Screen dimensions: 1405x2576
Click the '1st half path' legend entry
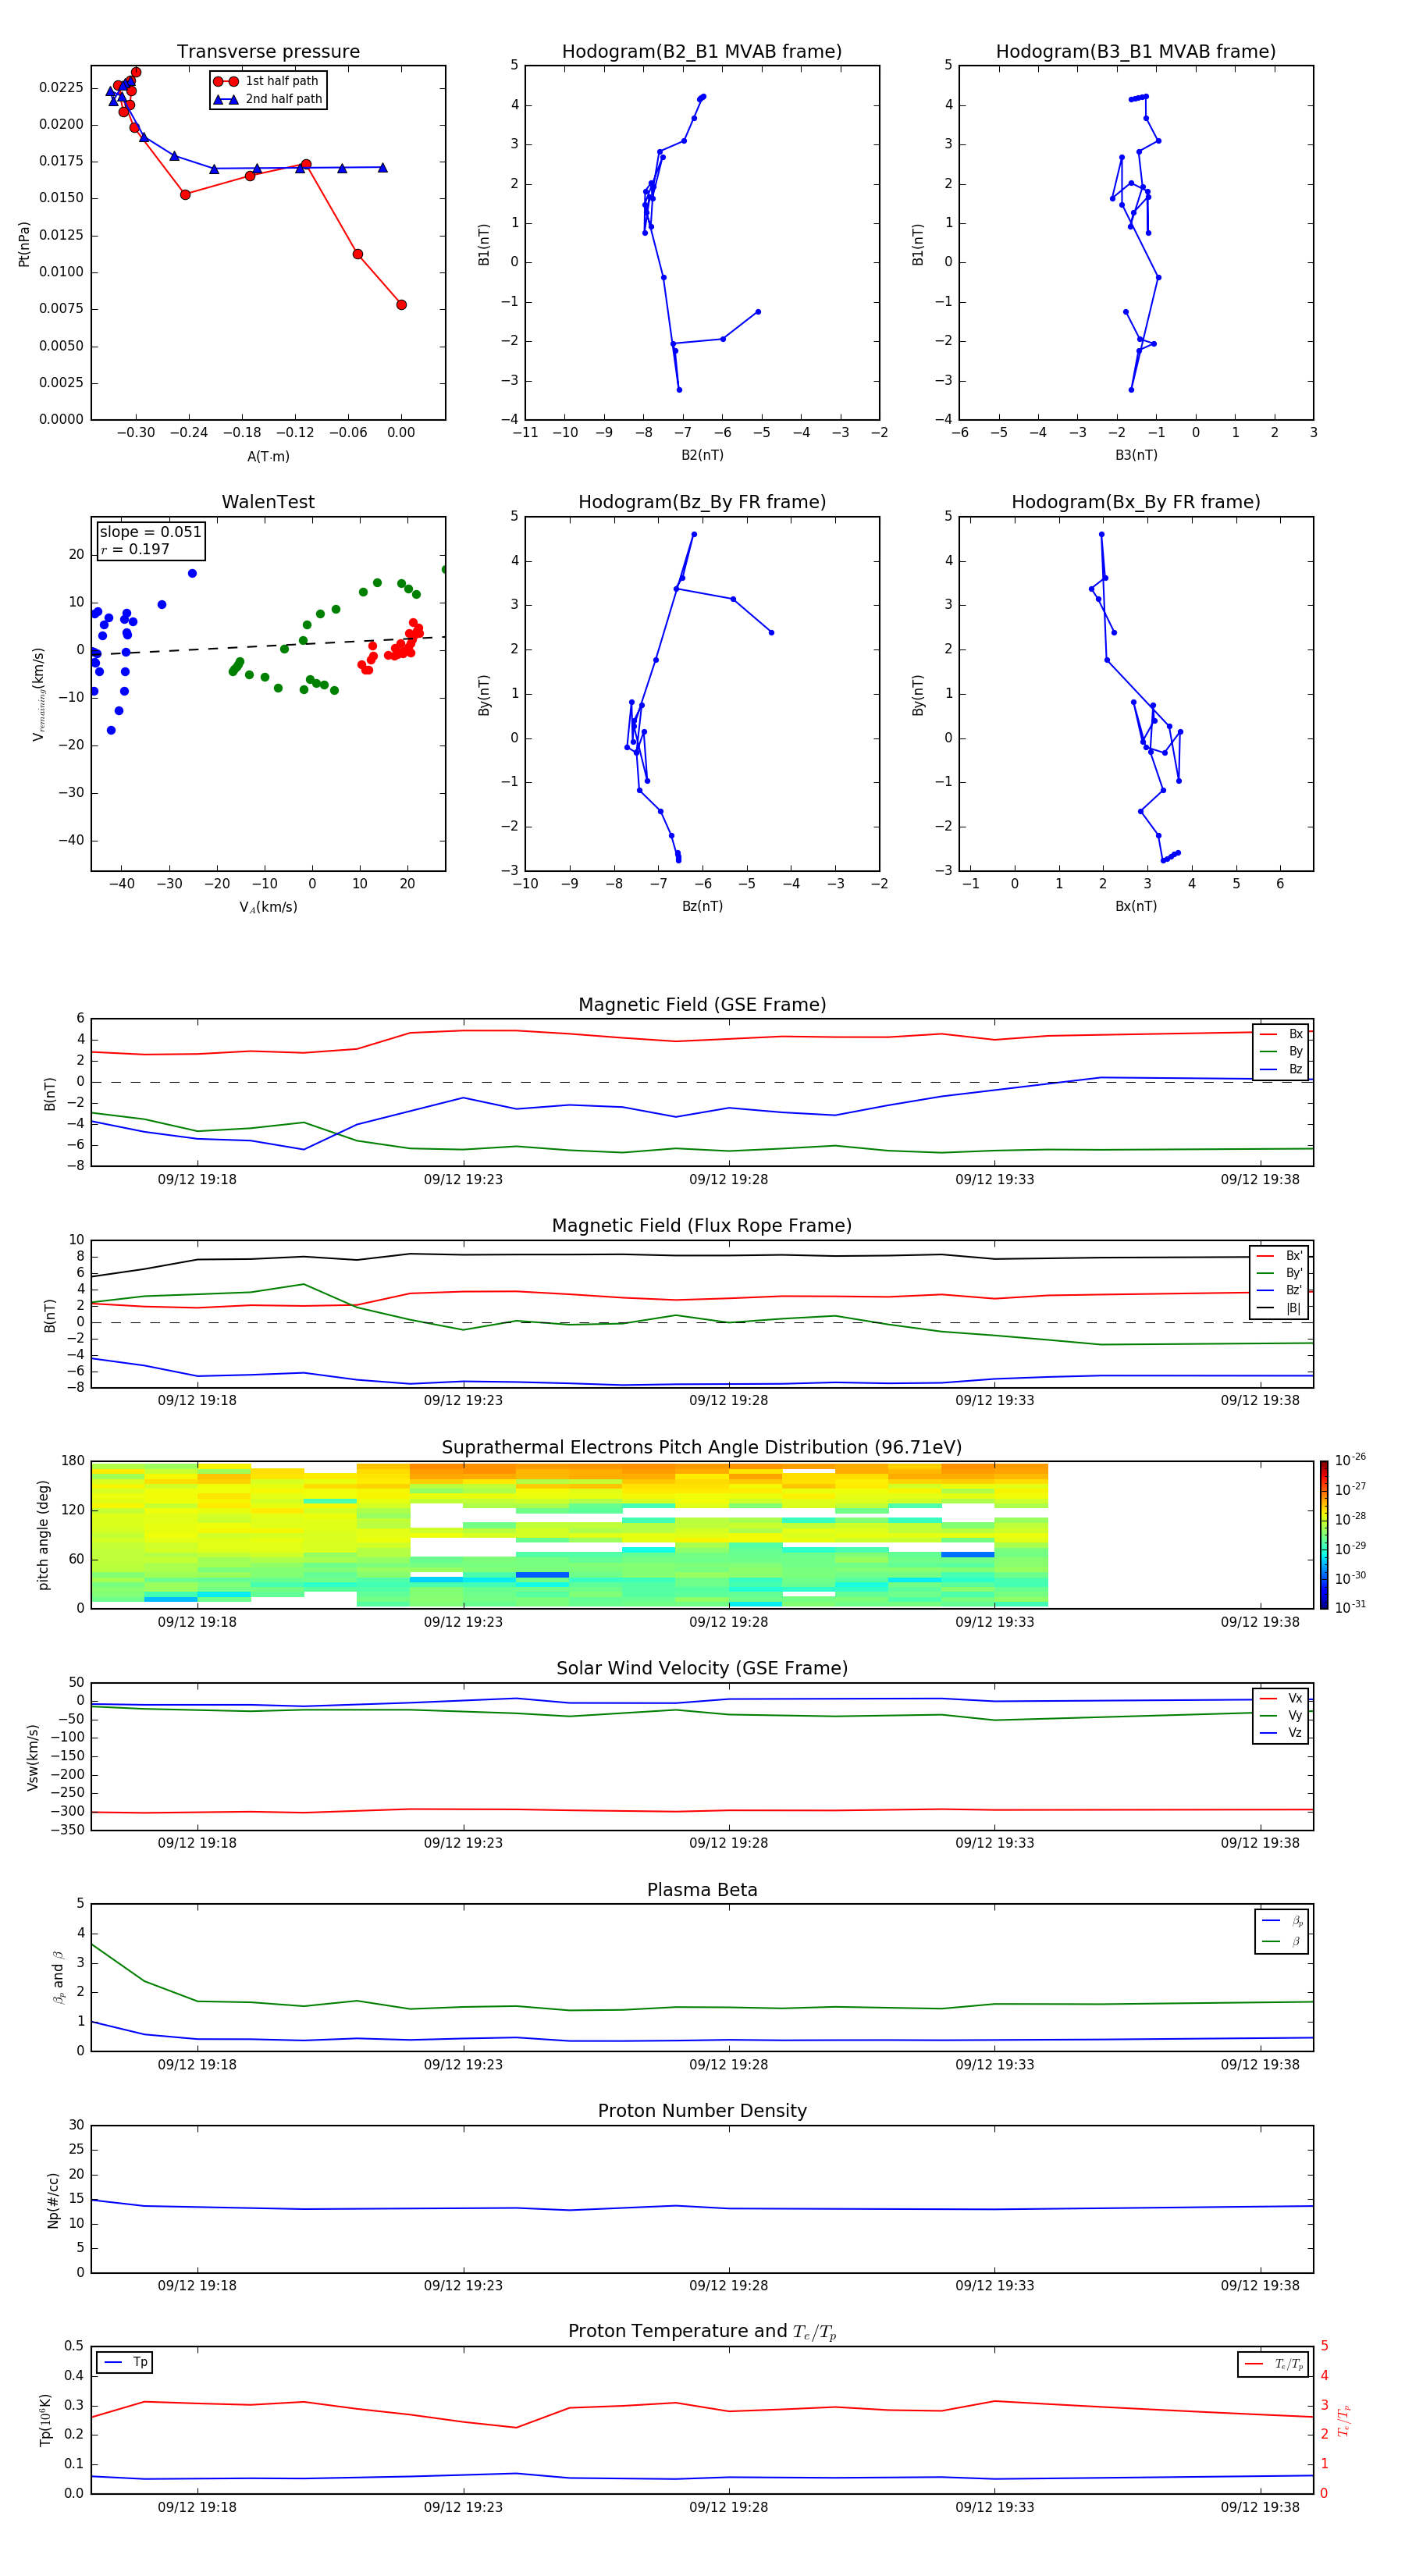[268, 81]
